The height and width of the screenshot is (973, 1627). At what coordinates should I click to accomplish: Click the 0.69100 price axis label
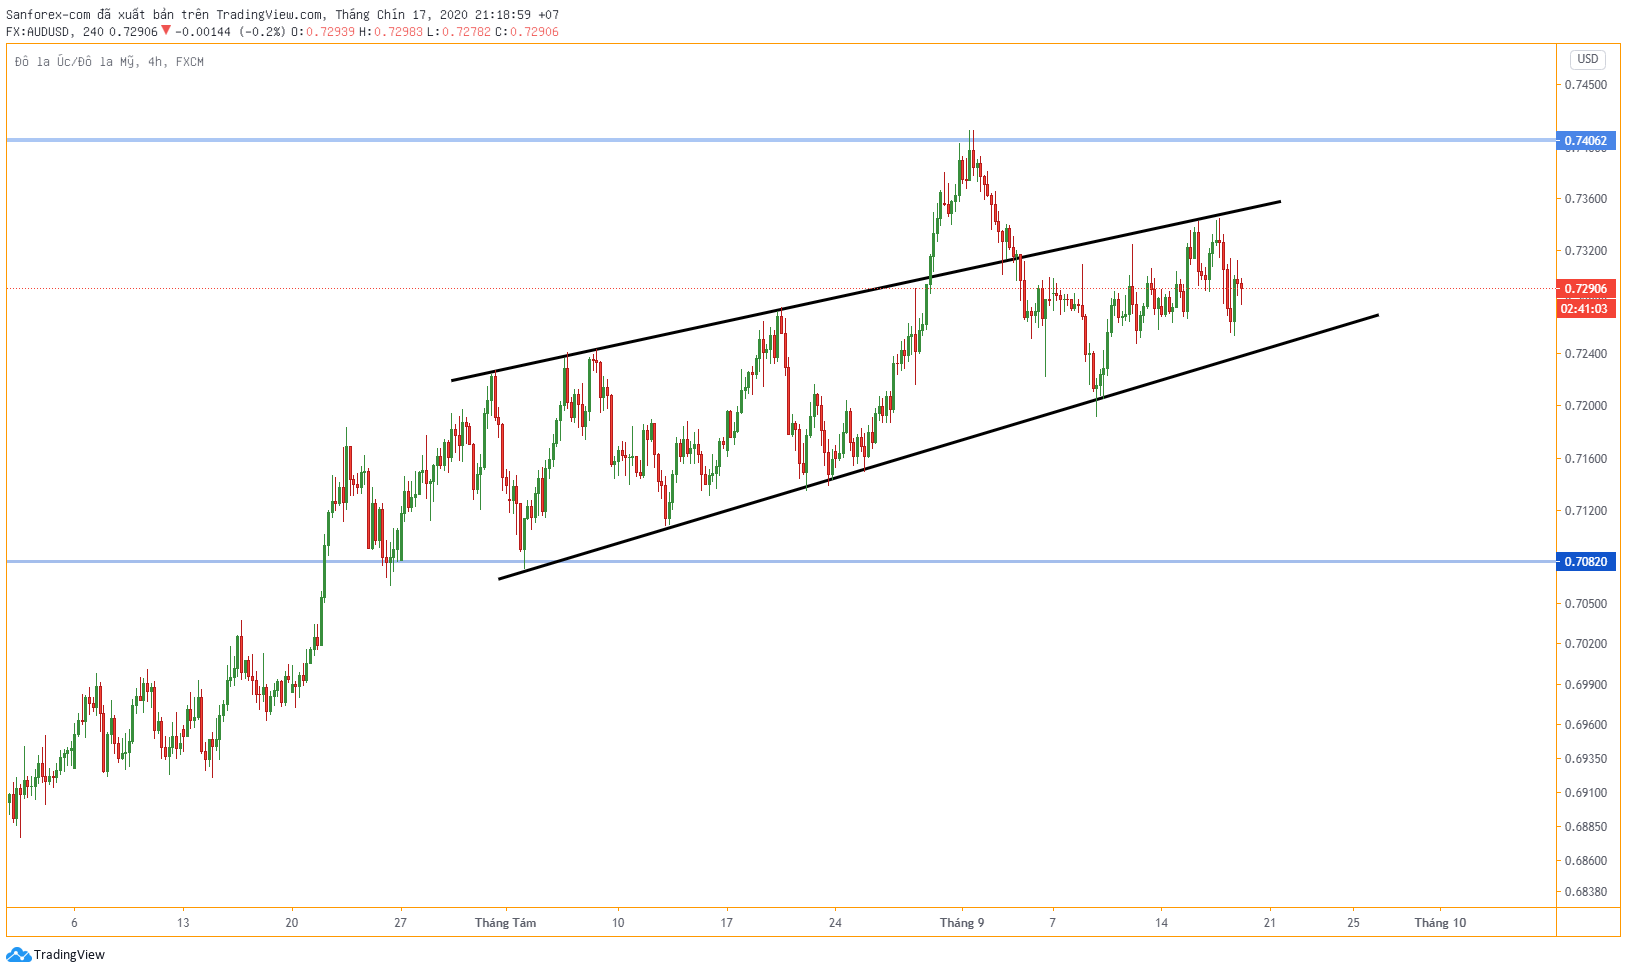pyautogui.click(x=1586, y=793)
